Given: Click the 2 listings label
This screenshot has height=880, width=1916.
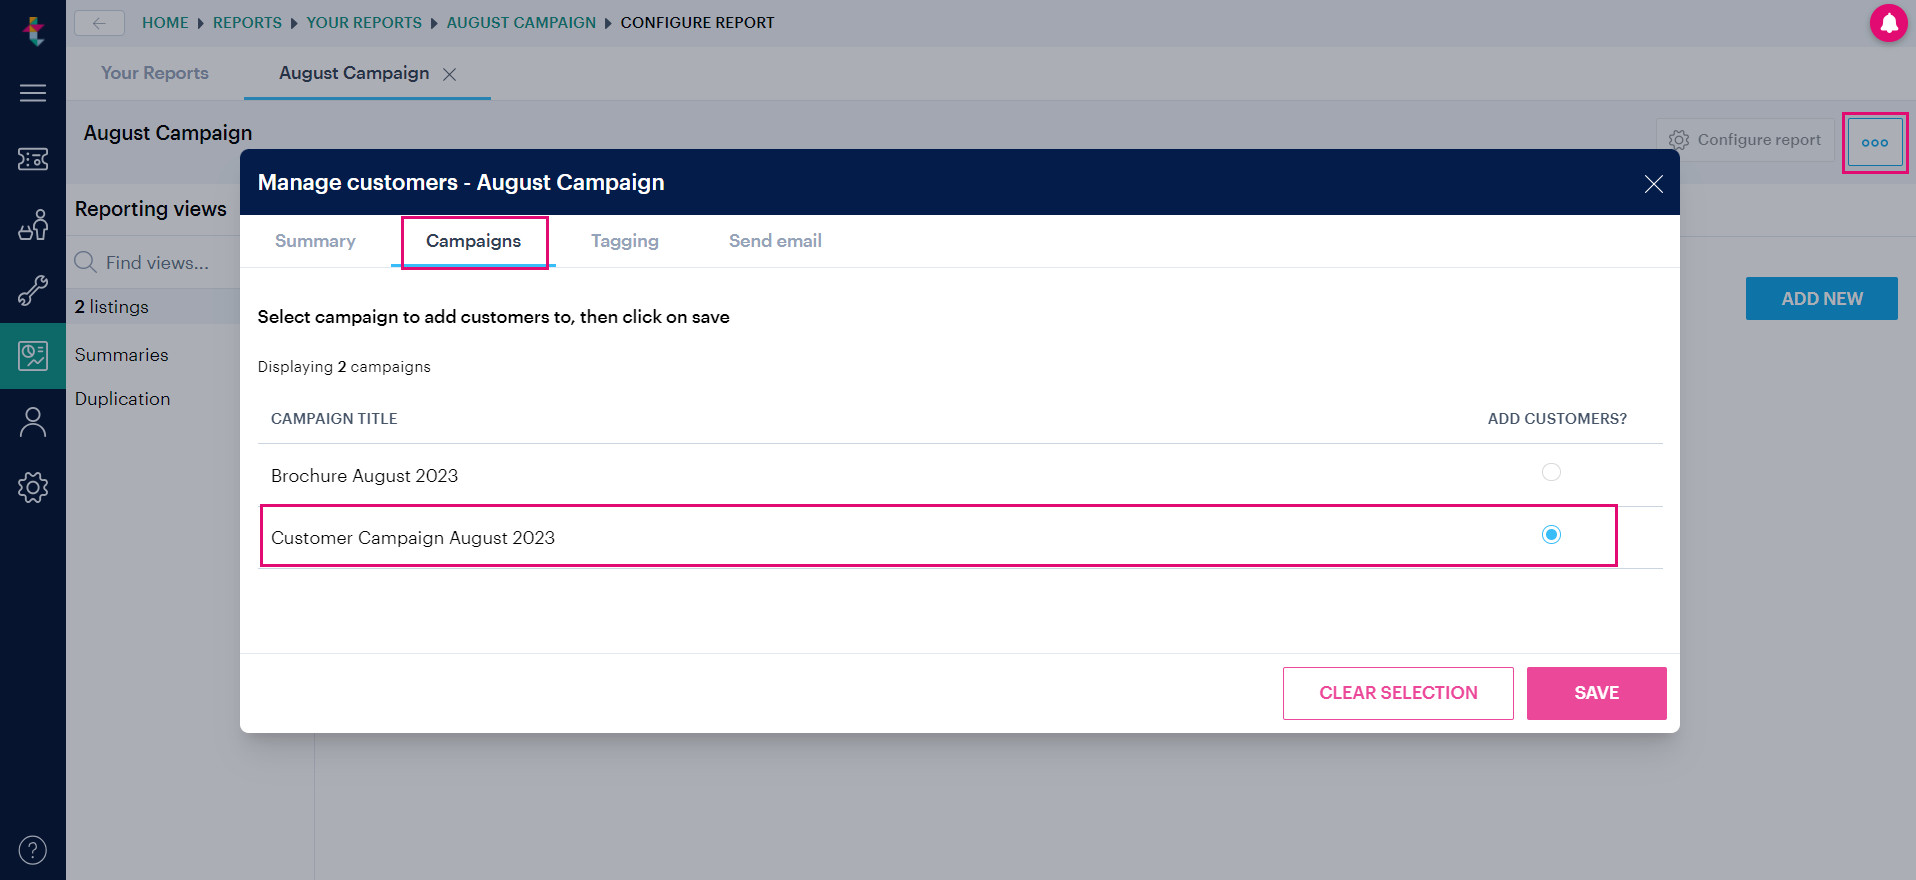Looking at the screenshot, I should tap(112, 307).
